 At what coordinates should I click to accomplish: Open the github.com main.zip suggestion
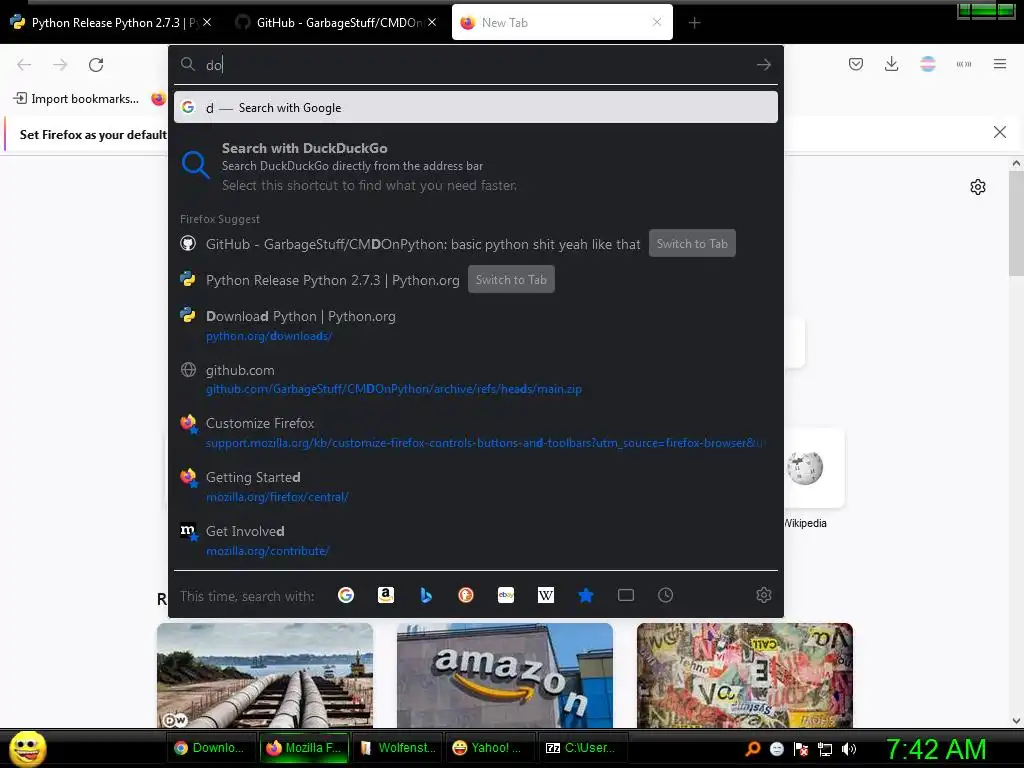475,379
